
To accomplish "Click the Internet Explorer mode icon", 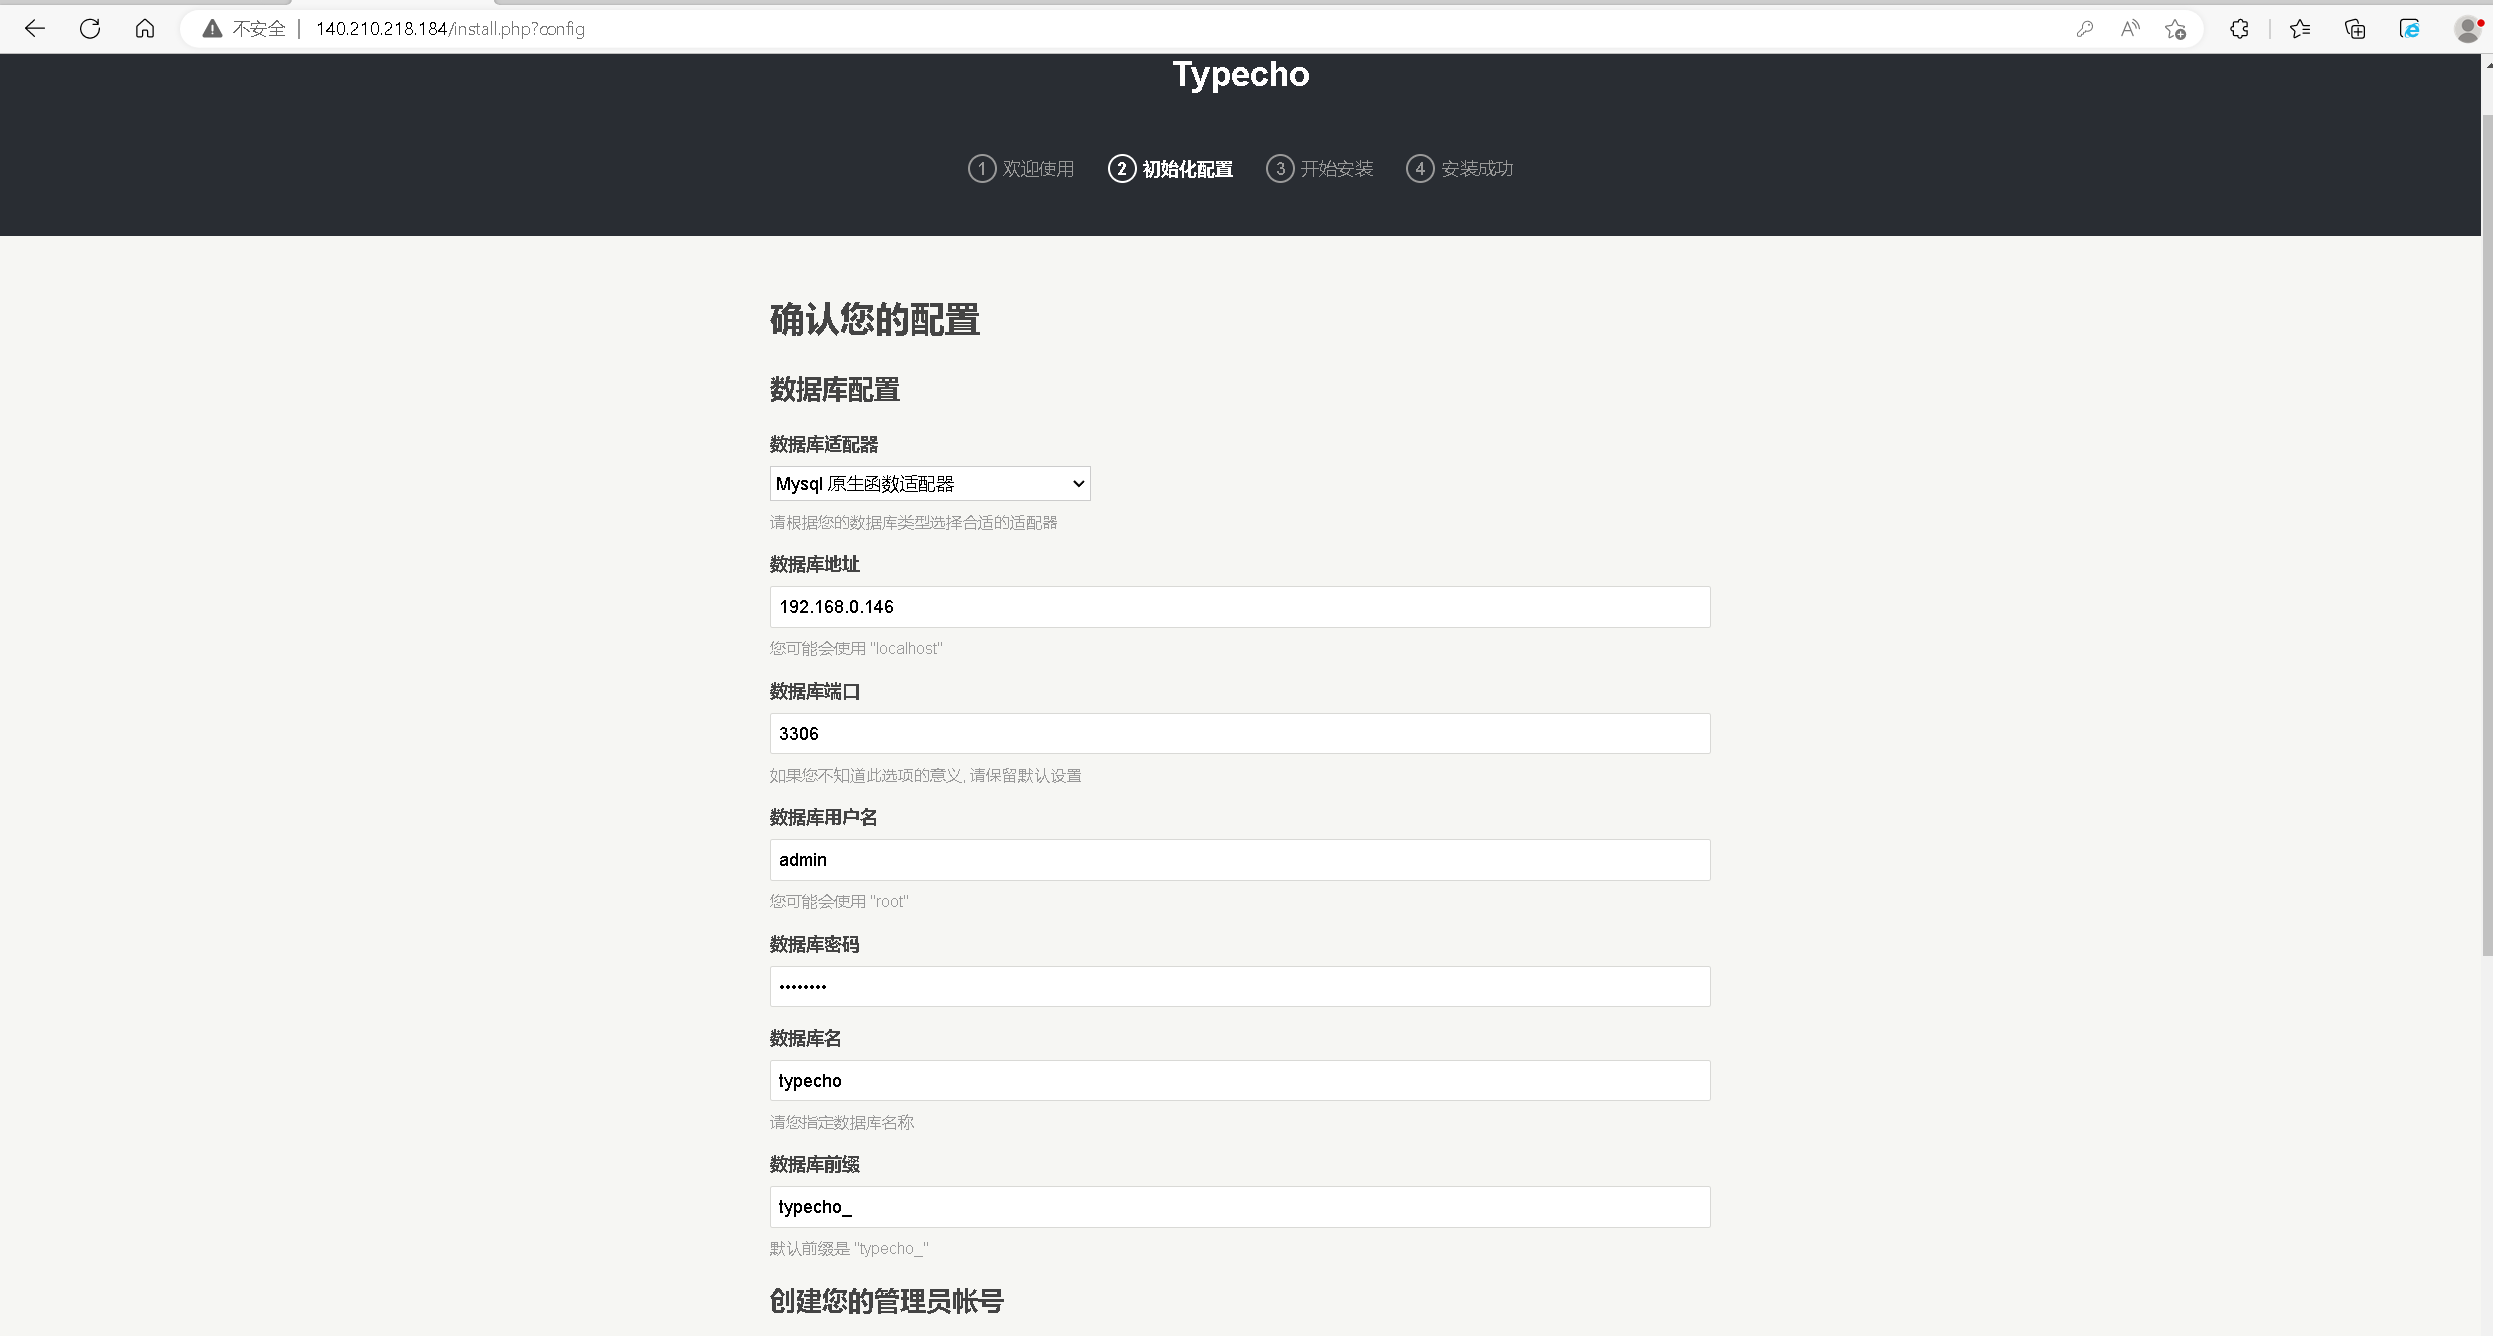I will click(2410, 29).
